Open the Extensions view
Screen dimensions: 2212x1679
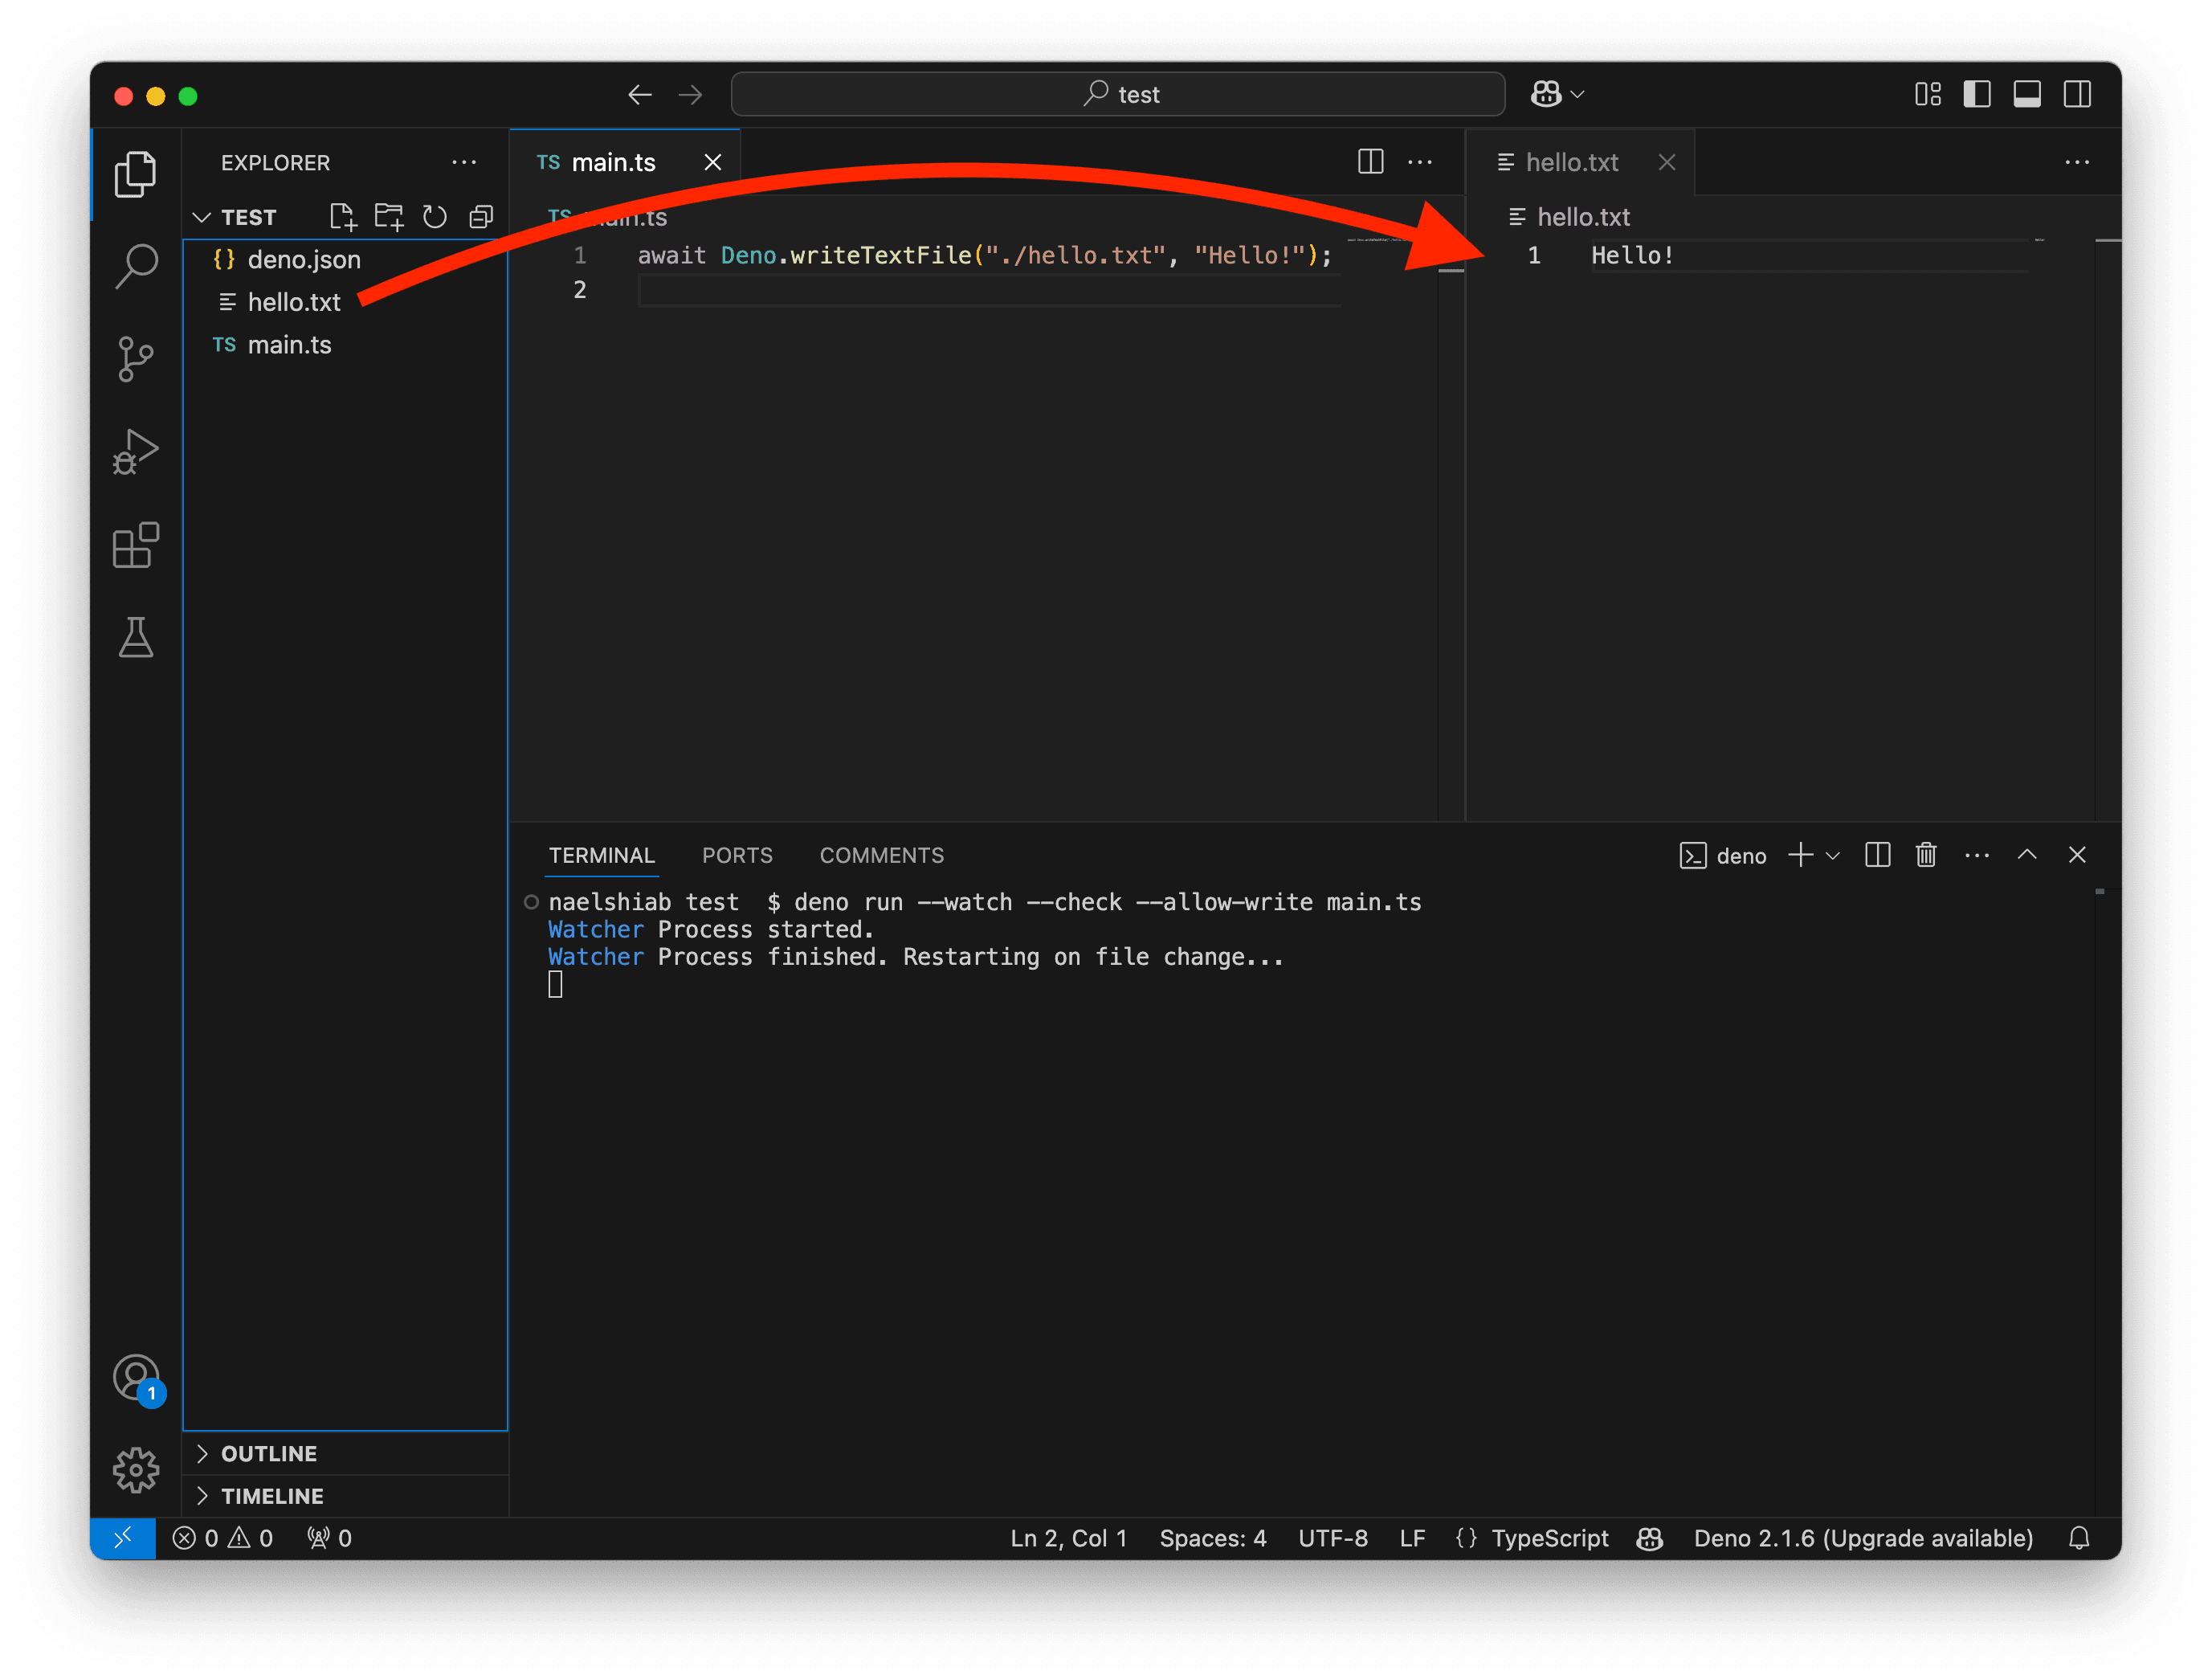click(135, 545)
